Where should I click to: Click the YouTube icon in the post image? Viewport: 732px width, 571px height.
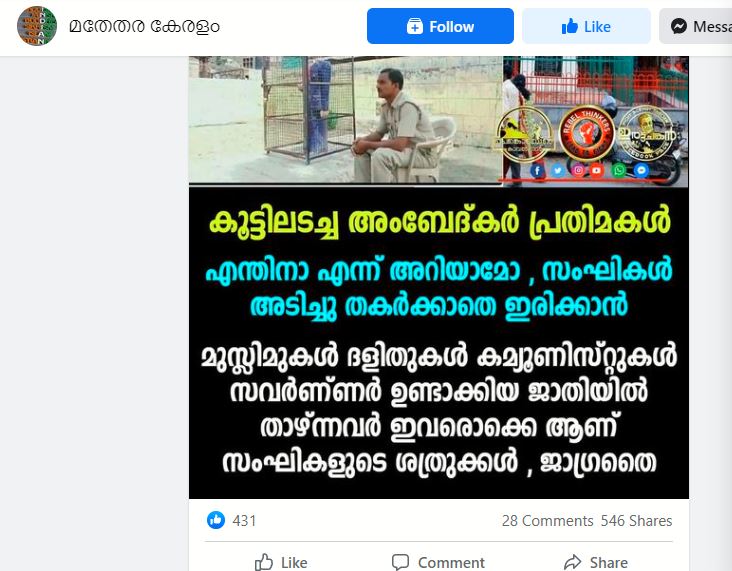pos(597,170)
